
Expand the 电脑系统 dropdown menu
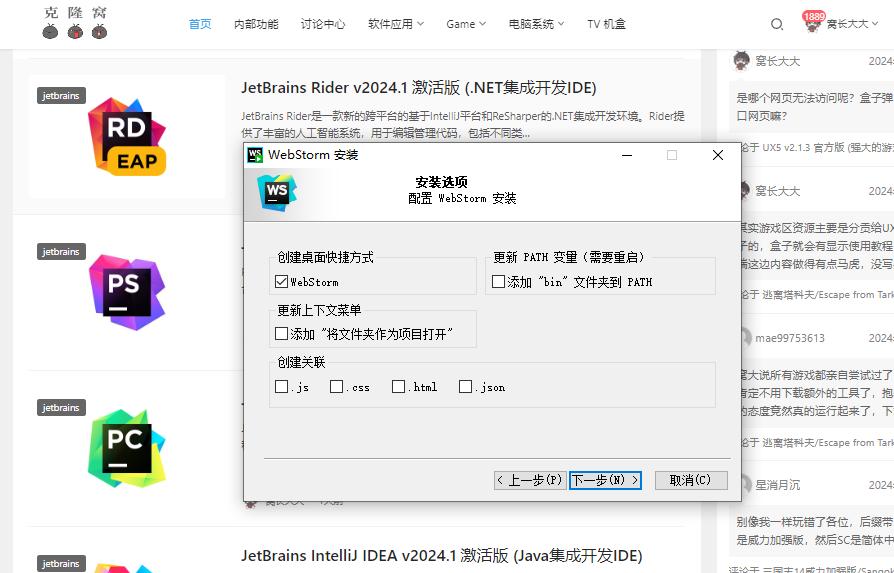[537, 24]
